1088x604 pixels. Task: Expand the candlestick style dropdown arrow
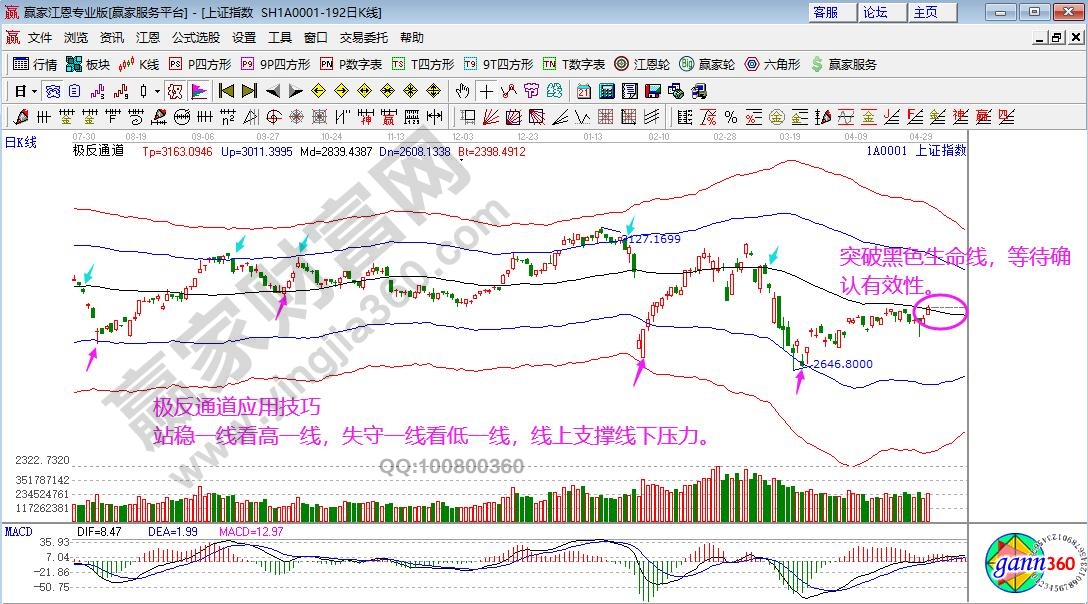(156, 91)
